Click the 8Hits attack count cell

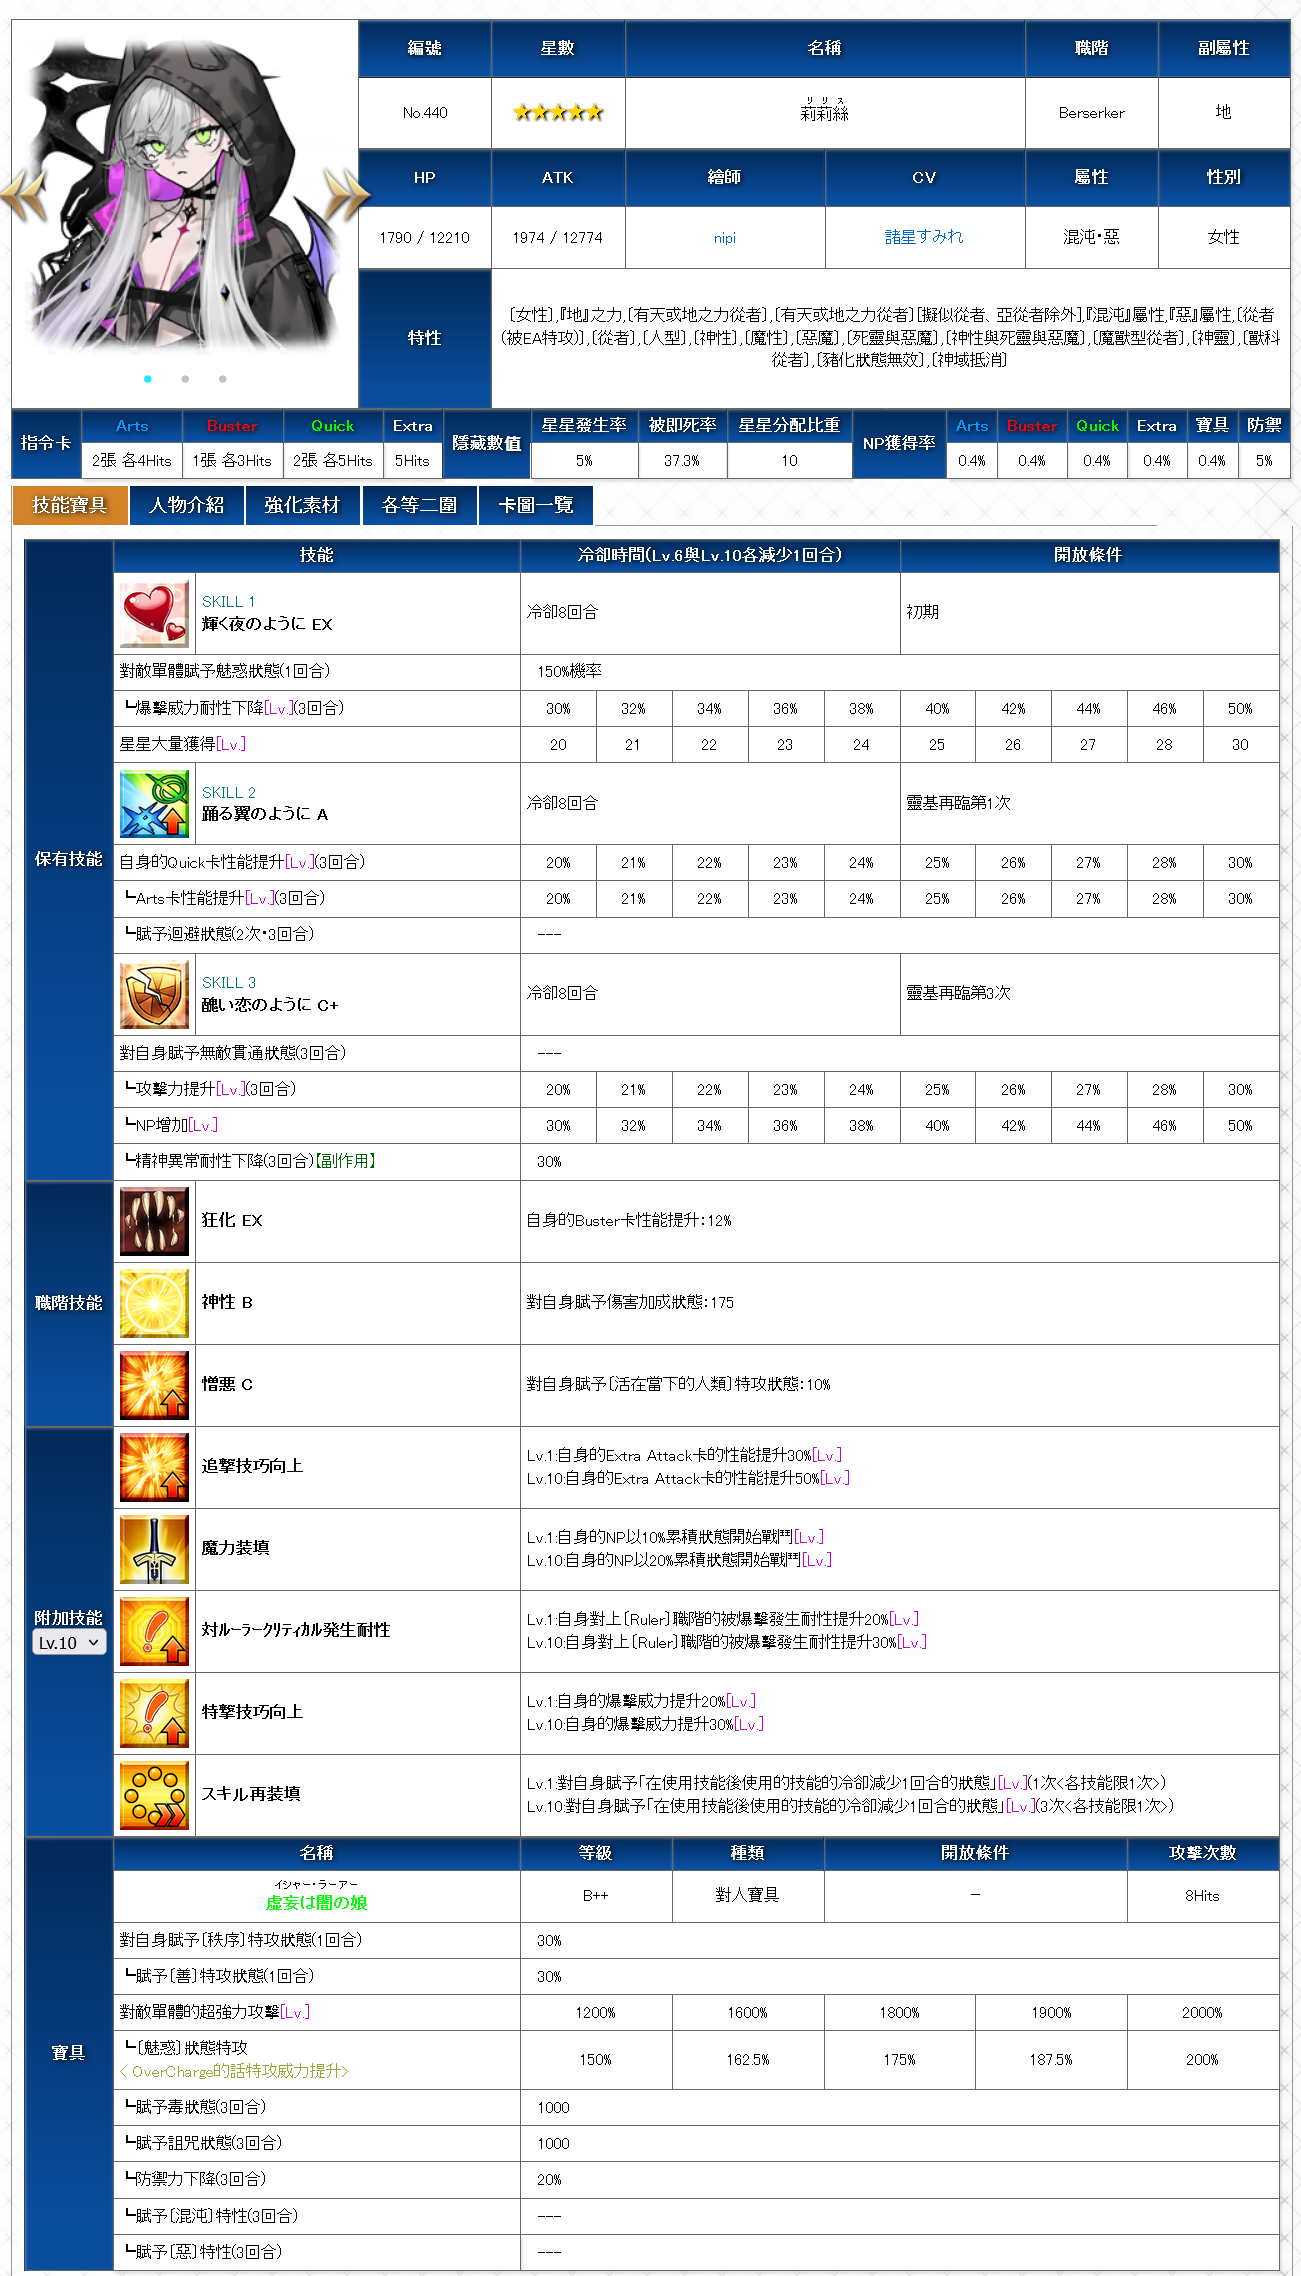pos(1202,1896)
